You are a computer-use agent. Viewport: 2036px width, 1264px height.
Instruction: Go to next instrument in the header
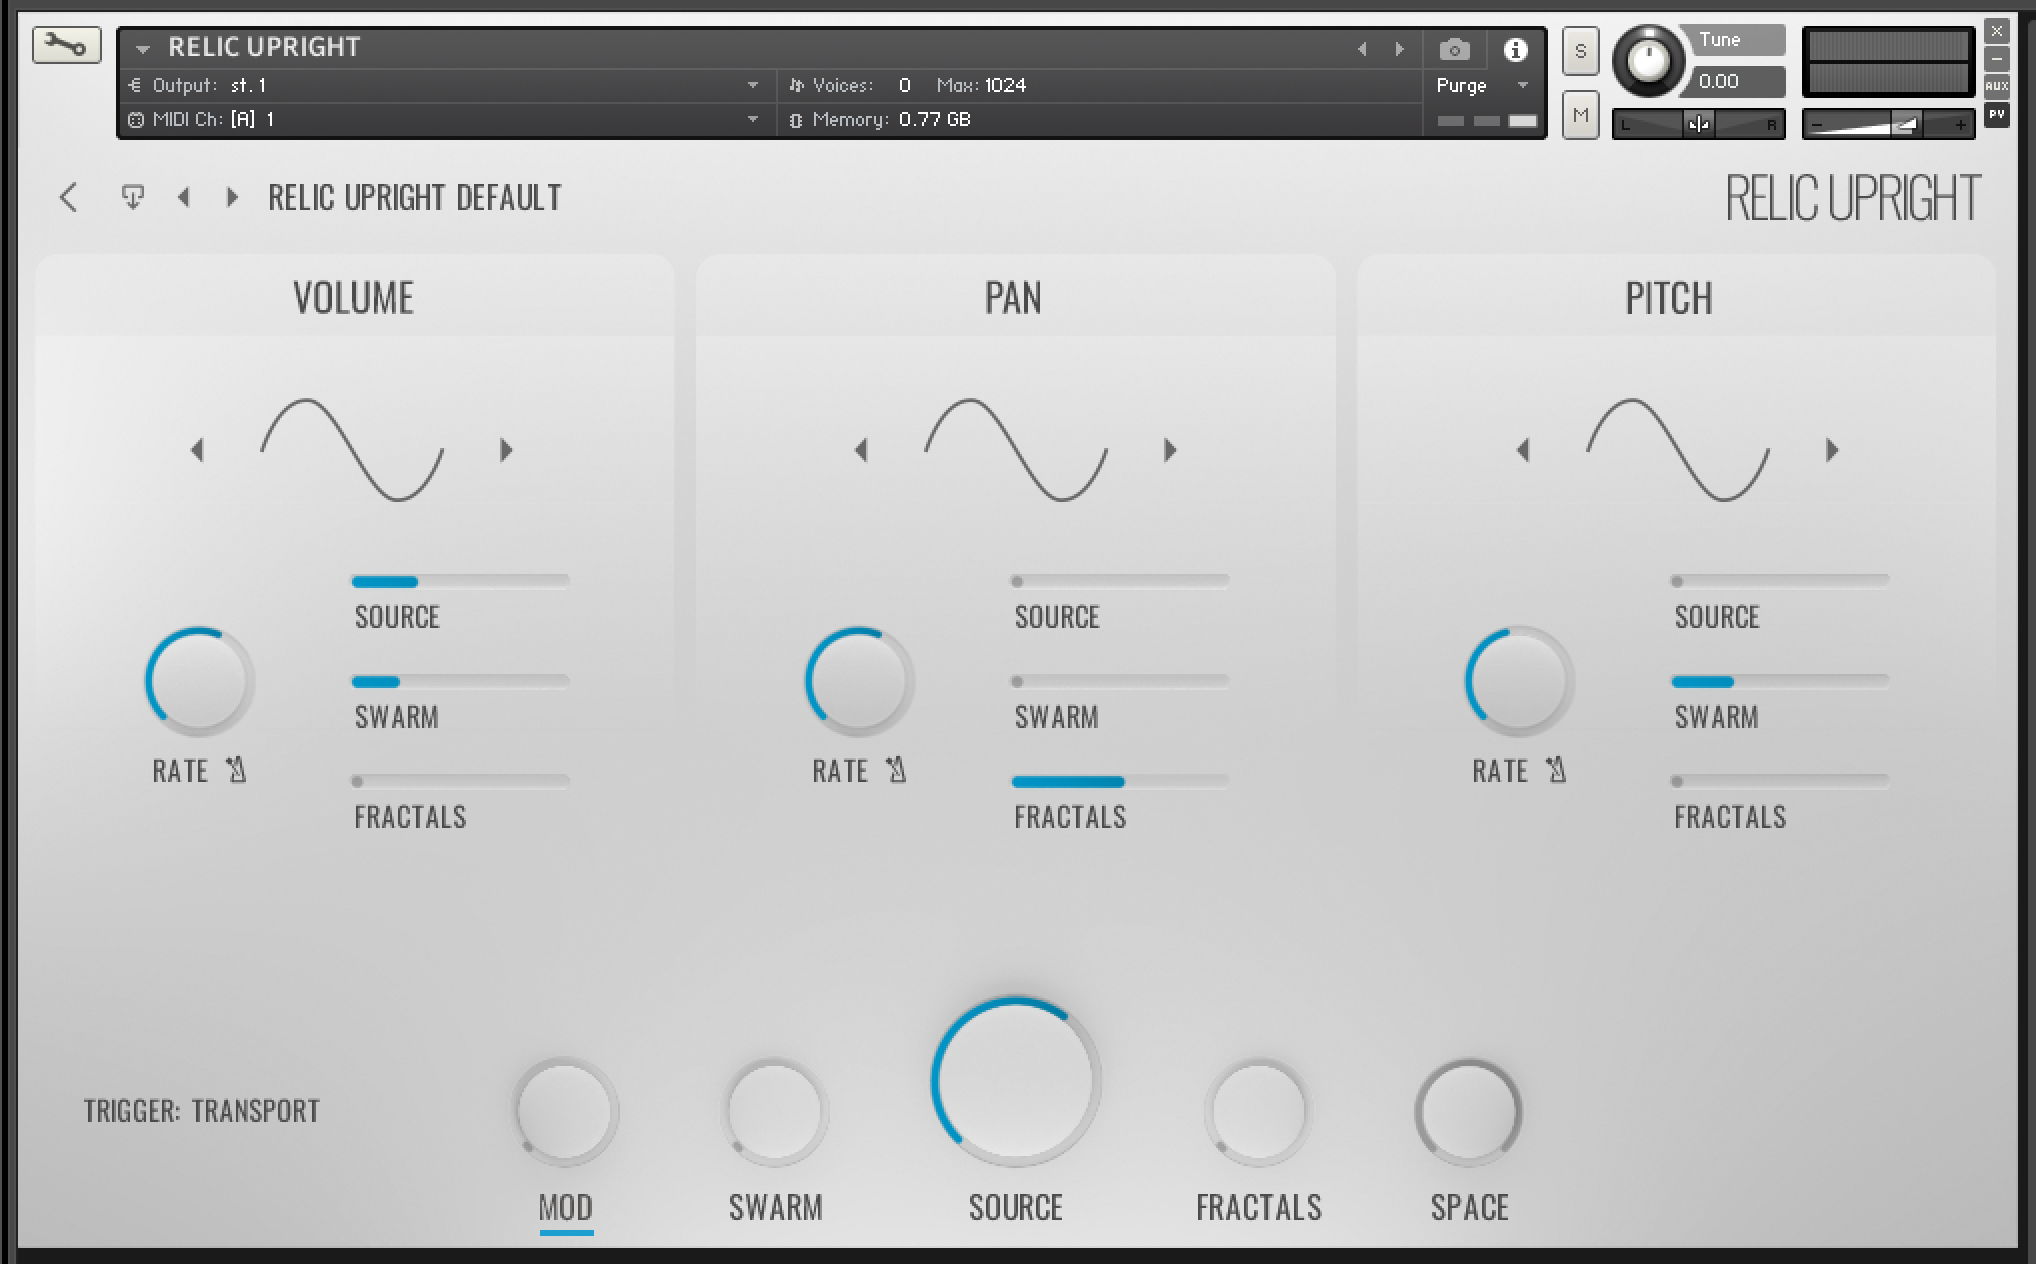(x=1399, y=49)
